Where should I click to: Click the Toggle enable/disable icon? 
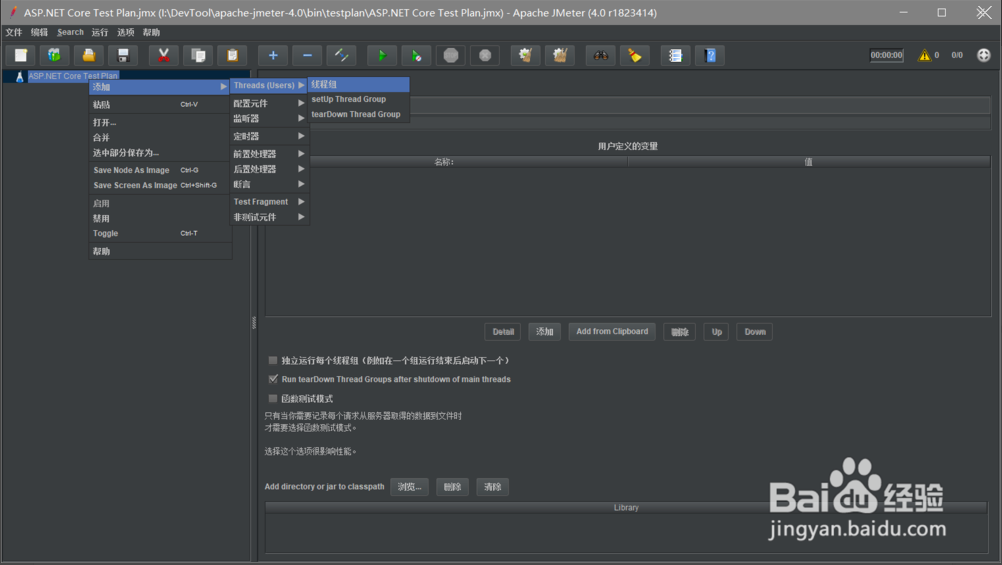341,56
